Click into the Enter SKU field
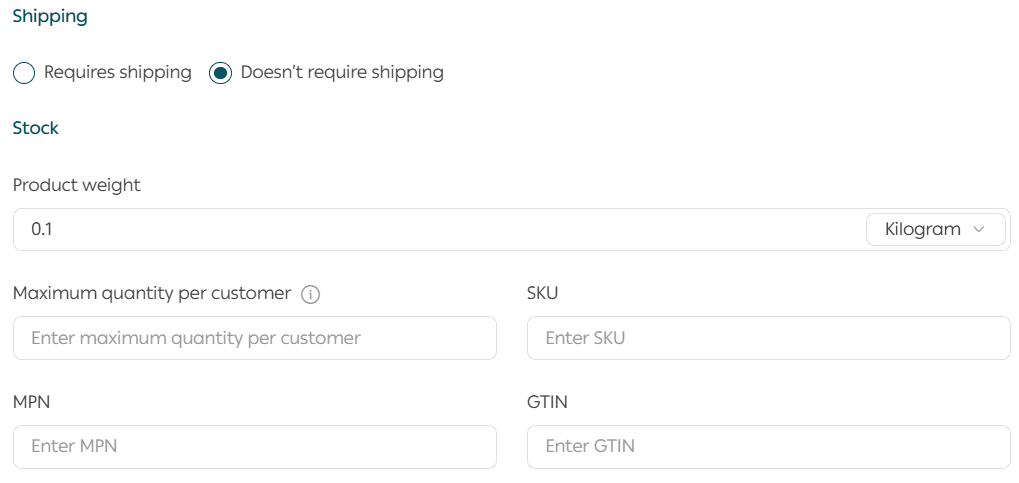 pos(768,338)
